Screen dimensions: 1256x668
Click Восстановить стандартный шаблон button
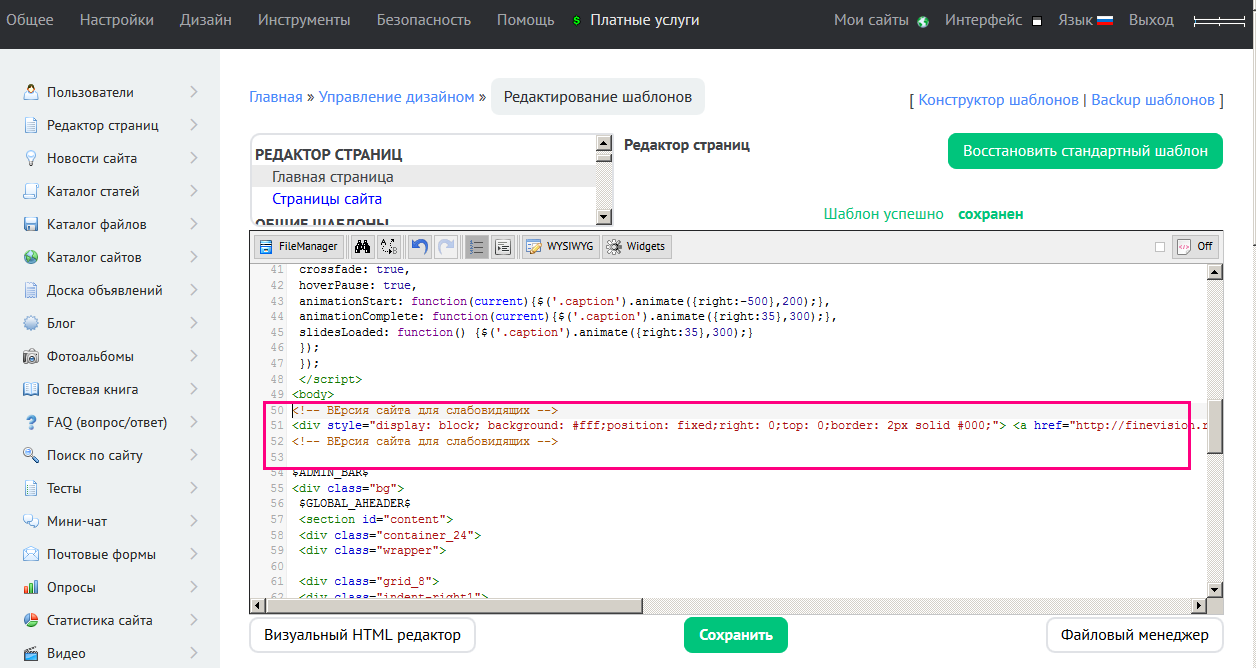tap(1085, 151)
